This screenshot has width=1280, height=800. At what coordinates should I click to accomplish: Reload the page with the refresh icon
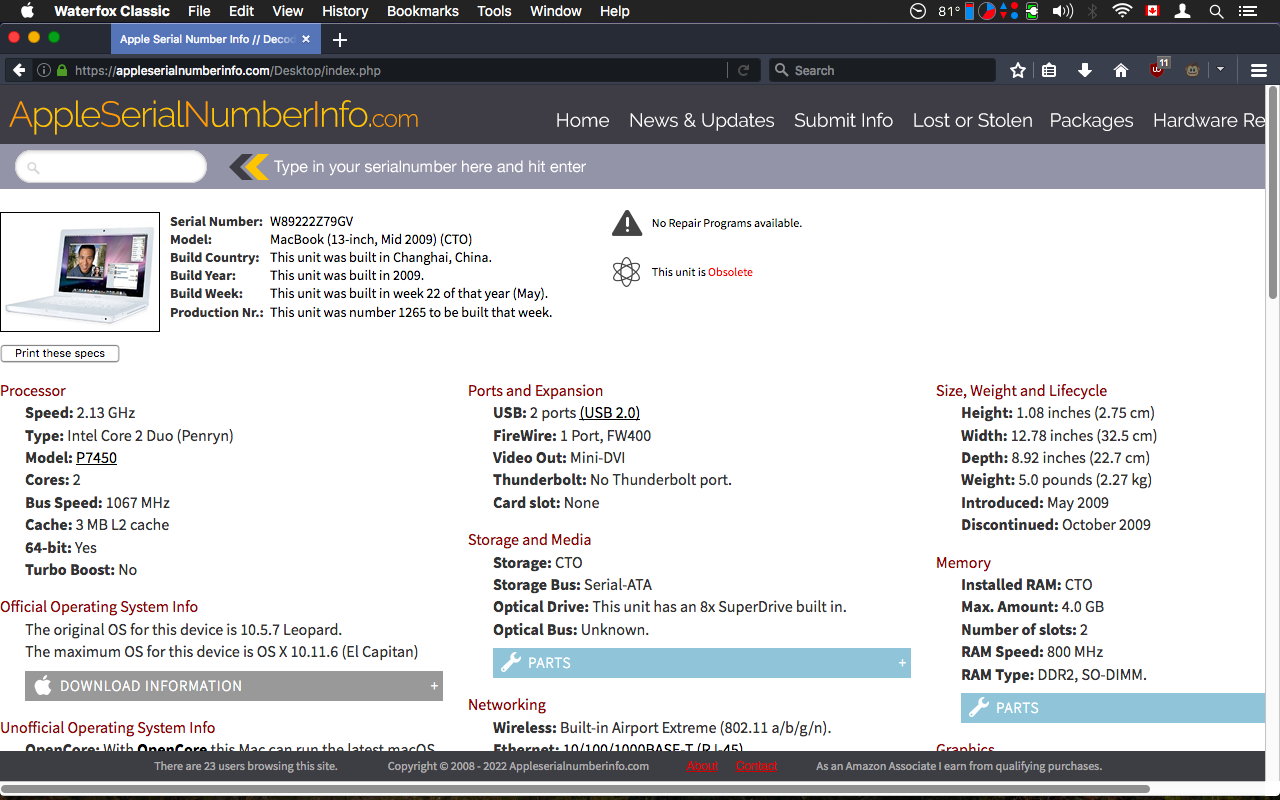(743, 70)
